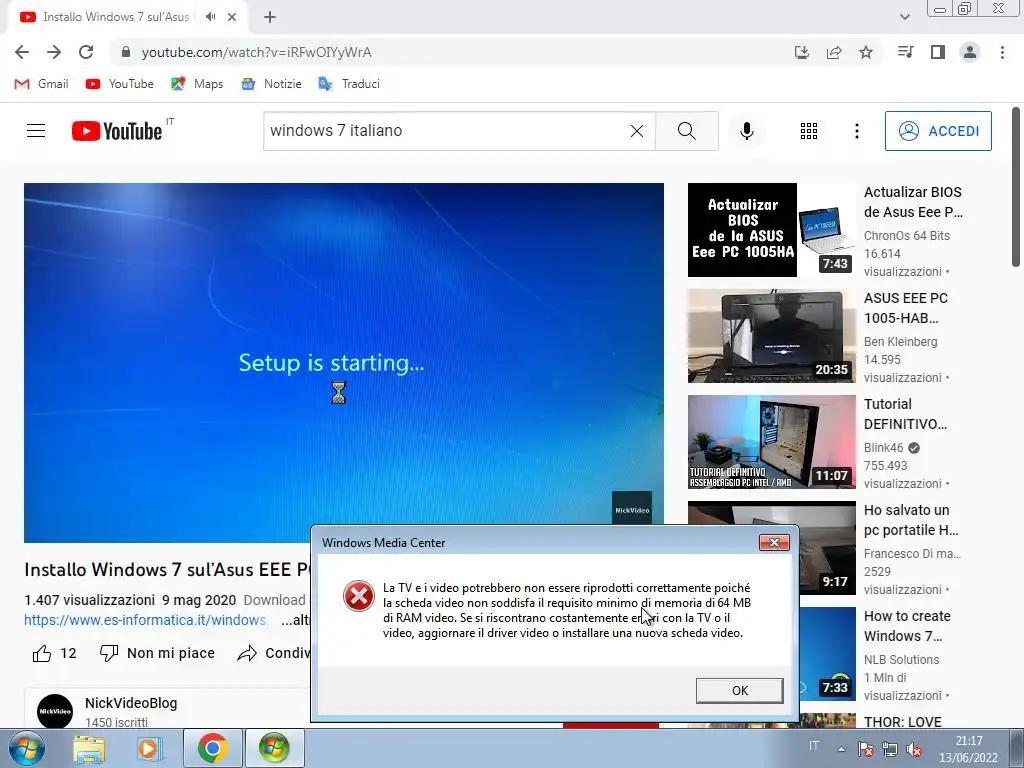1024x768 pixels.
Task: Share this page via the address bar icon
Action: tap(834, 52)
